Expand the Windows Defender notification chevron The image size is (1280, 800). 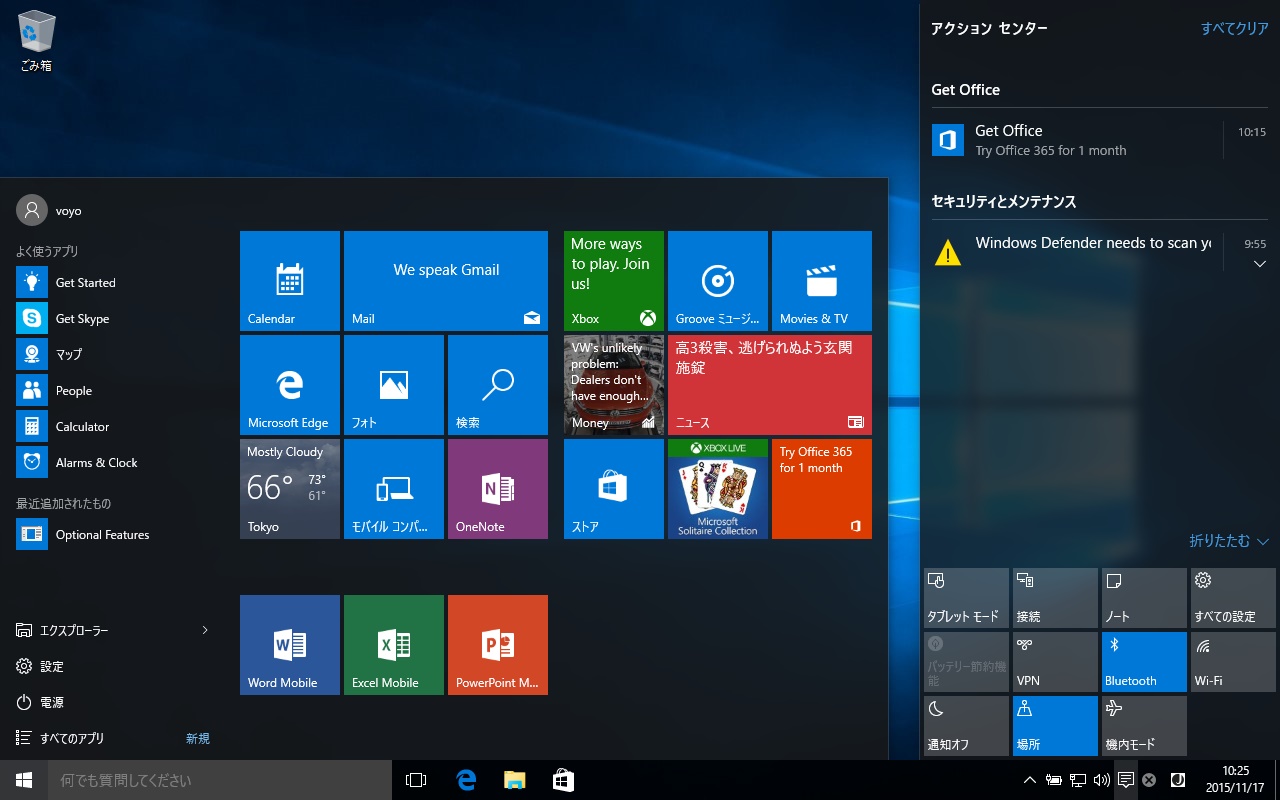[x=1259, y=264]
